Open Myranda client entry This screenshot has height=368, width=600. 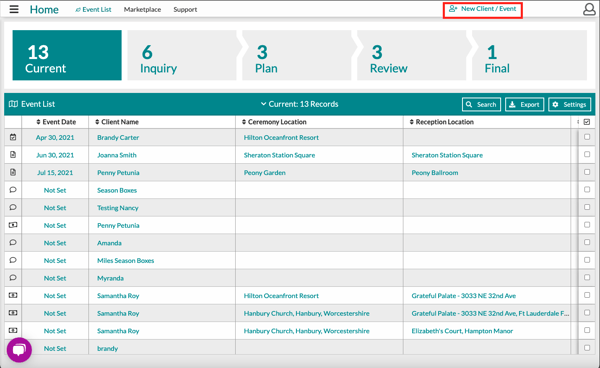[x=110, y=278]
